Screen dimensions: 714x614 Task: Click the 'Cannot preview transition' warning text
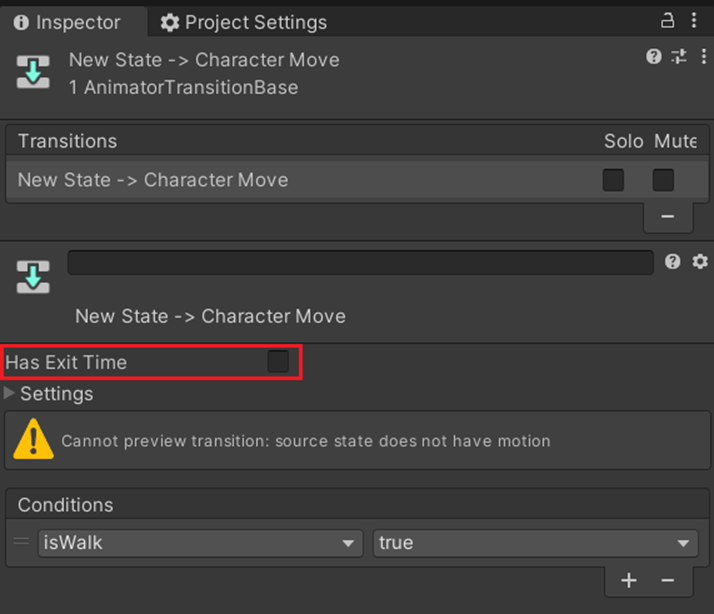click(x=306, y=441)
